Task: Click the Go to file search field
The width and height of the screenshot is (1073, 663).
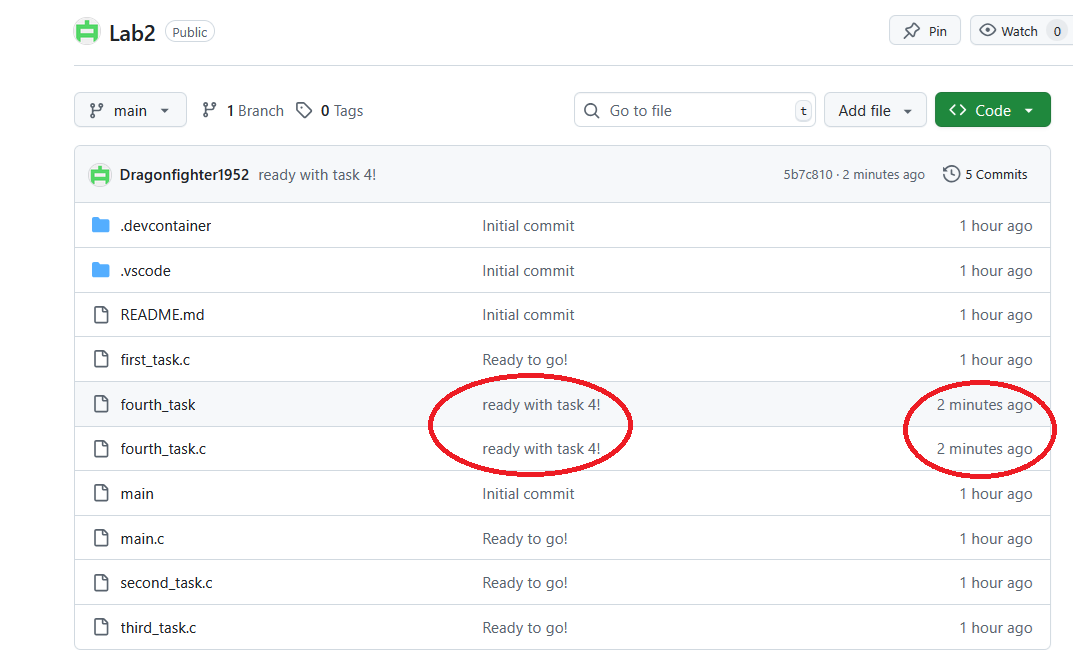Action: pyautogui.click(x=695, y=110)
